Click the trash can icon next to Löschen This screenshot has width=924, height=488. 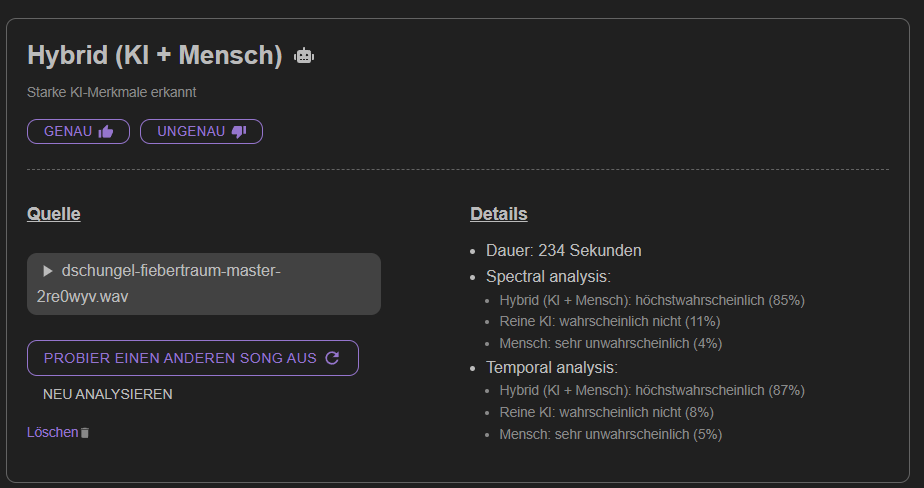click(x=85, y=433)
